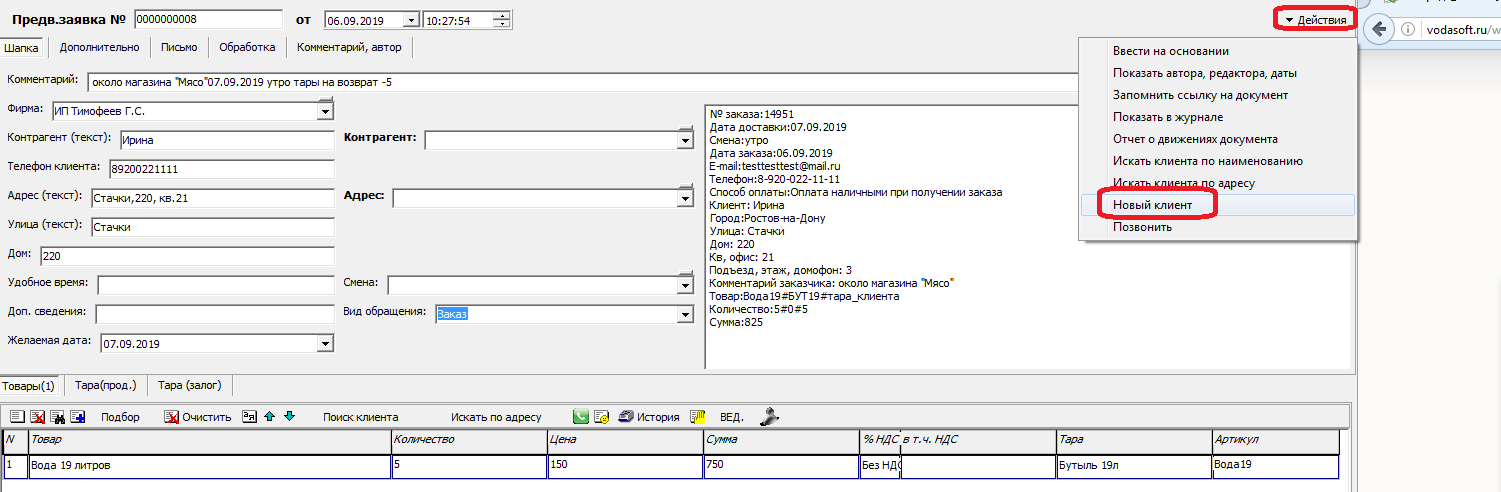Screen dimensions: 1501x492
Task: Expand the Фирма dropdown
Action: [x=324, y=111]
